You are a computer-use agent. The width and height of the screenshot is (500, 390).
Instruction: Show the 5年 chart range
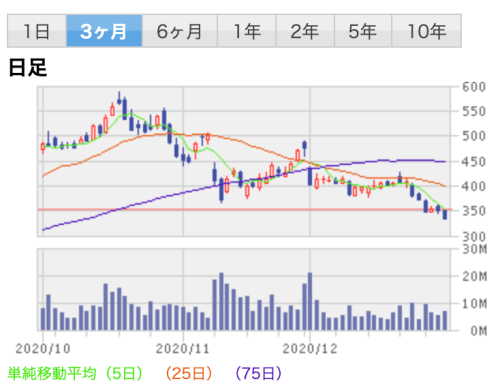pos(363,31)
